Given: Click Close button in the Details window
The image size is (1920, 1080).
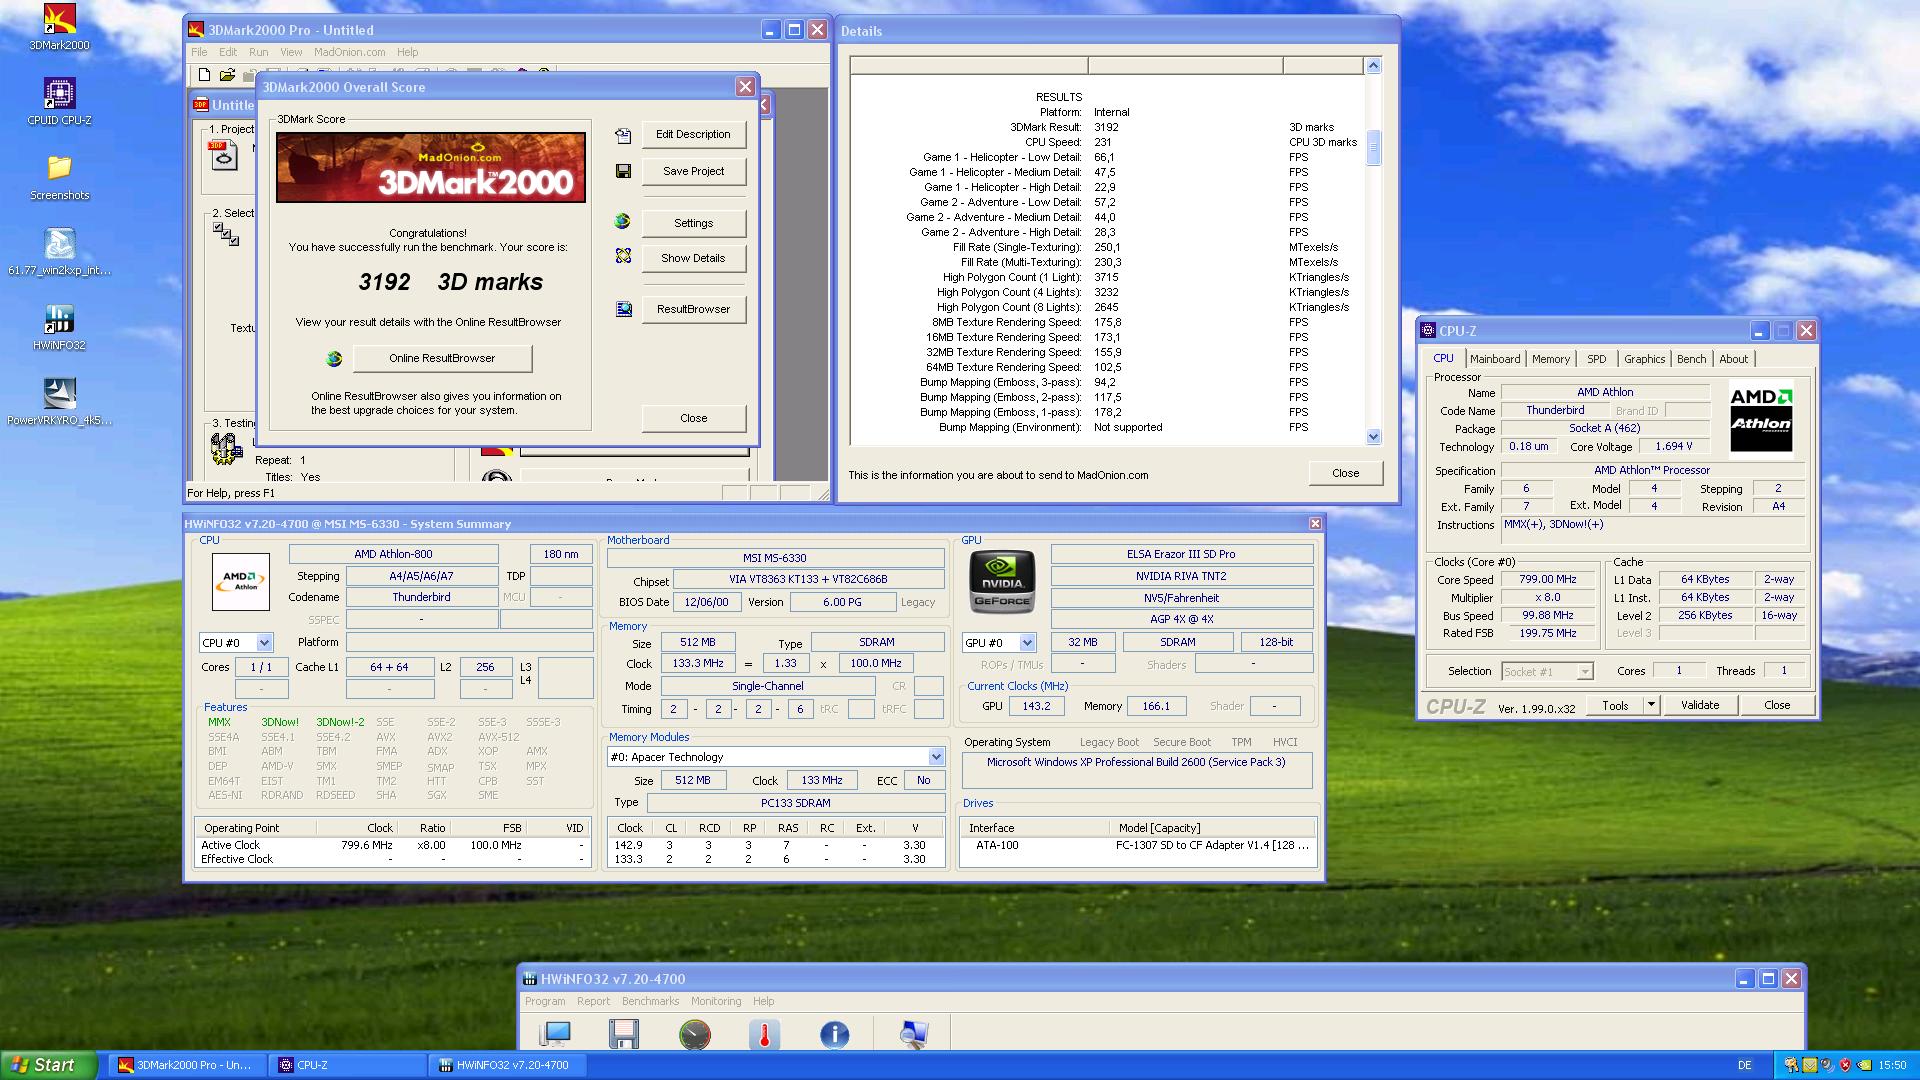Looking at the screenshot, I should coord(1345,473).
